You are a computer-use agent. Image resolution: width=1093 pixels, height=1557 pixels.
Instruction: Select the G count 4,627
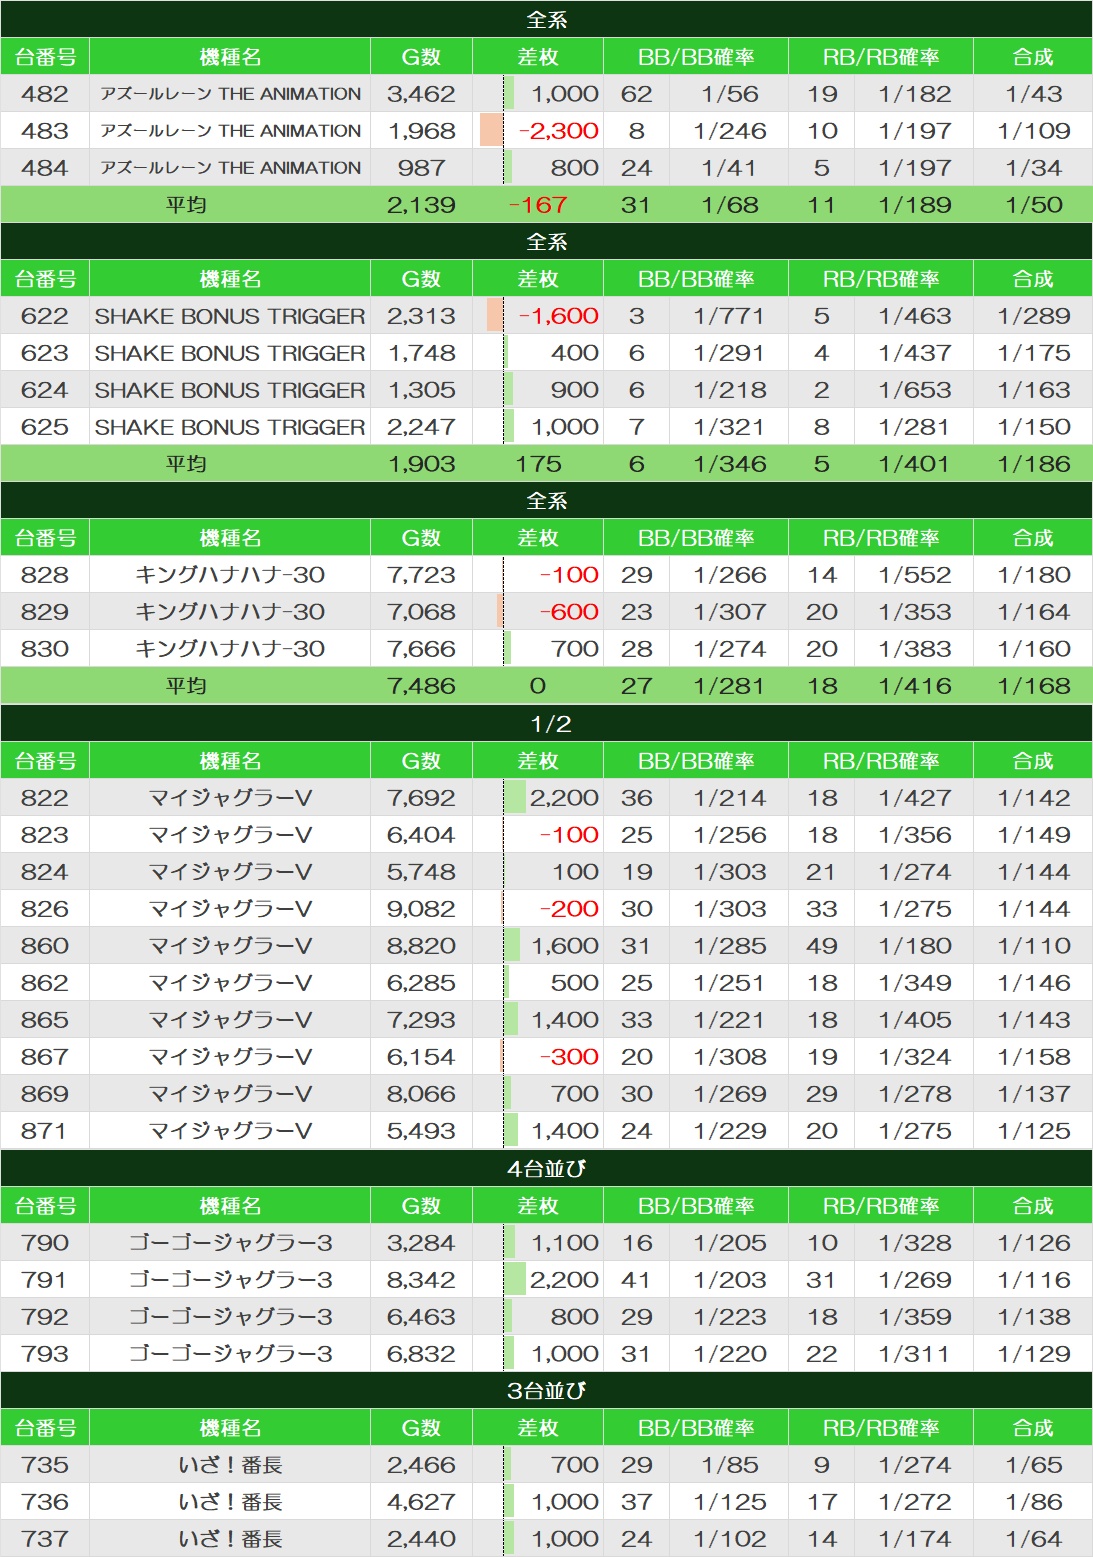coord(421,1502)
